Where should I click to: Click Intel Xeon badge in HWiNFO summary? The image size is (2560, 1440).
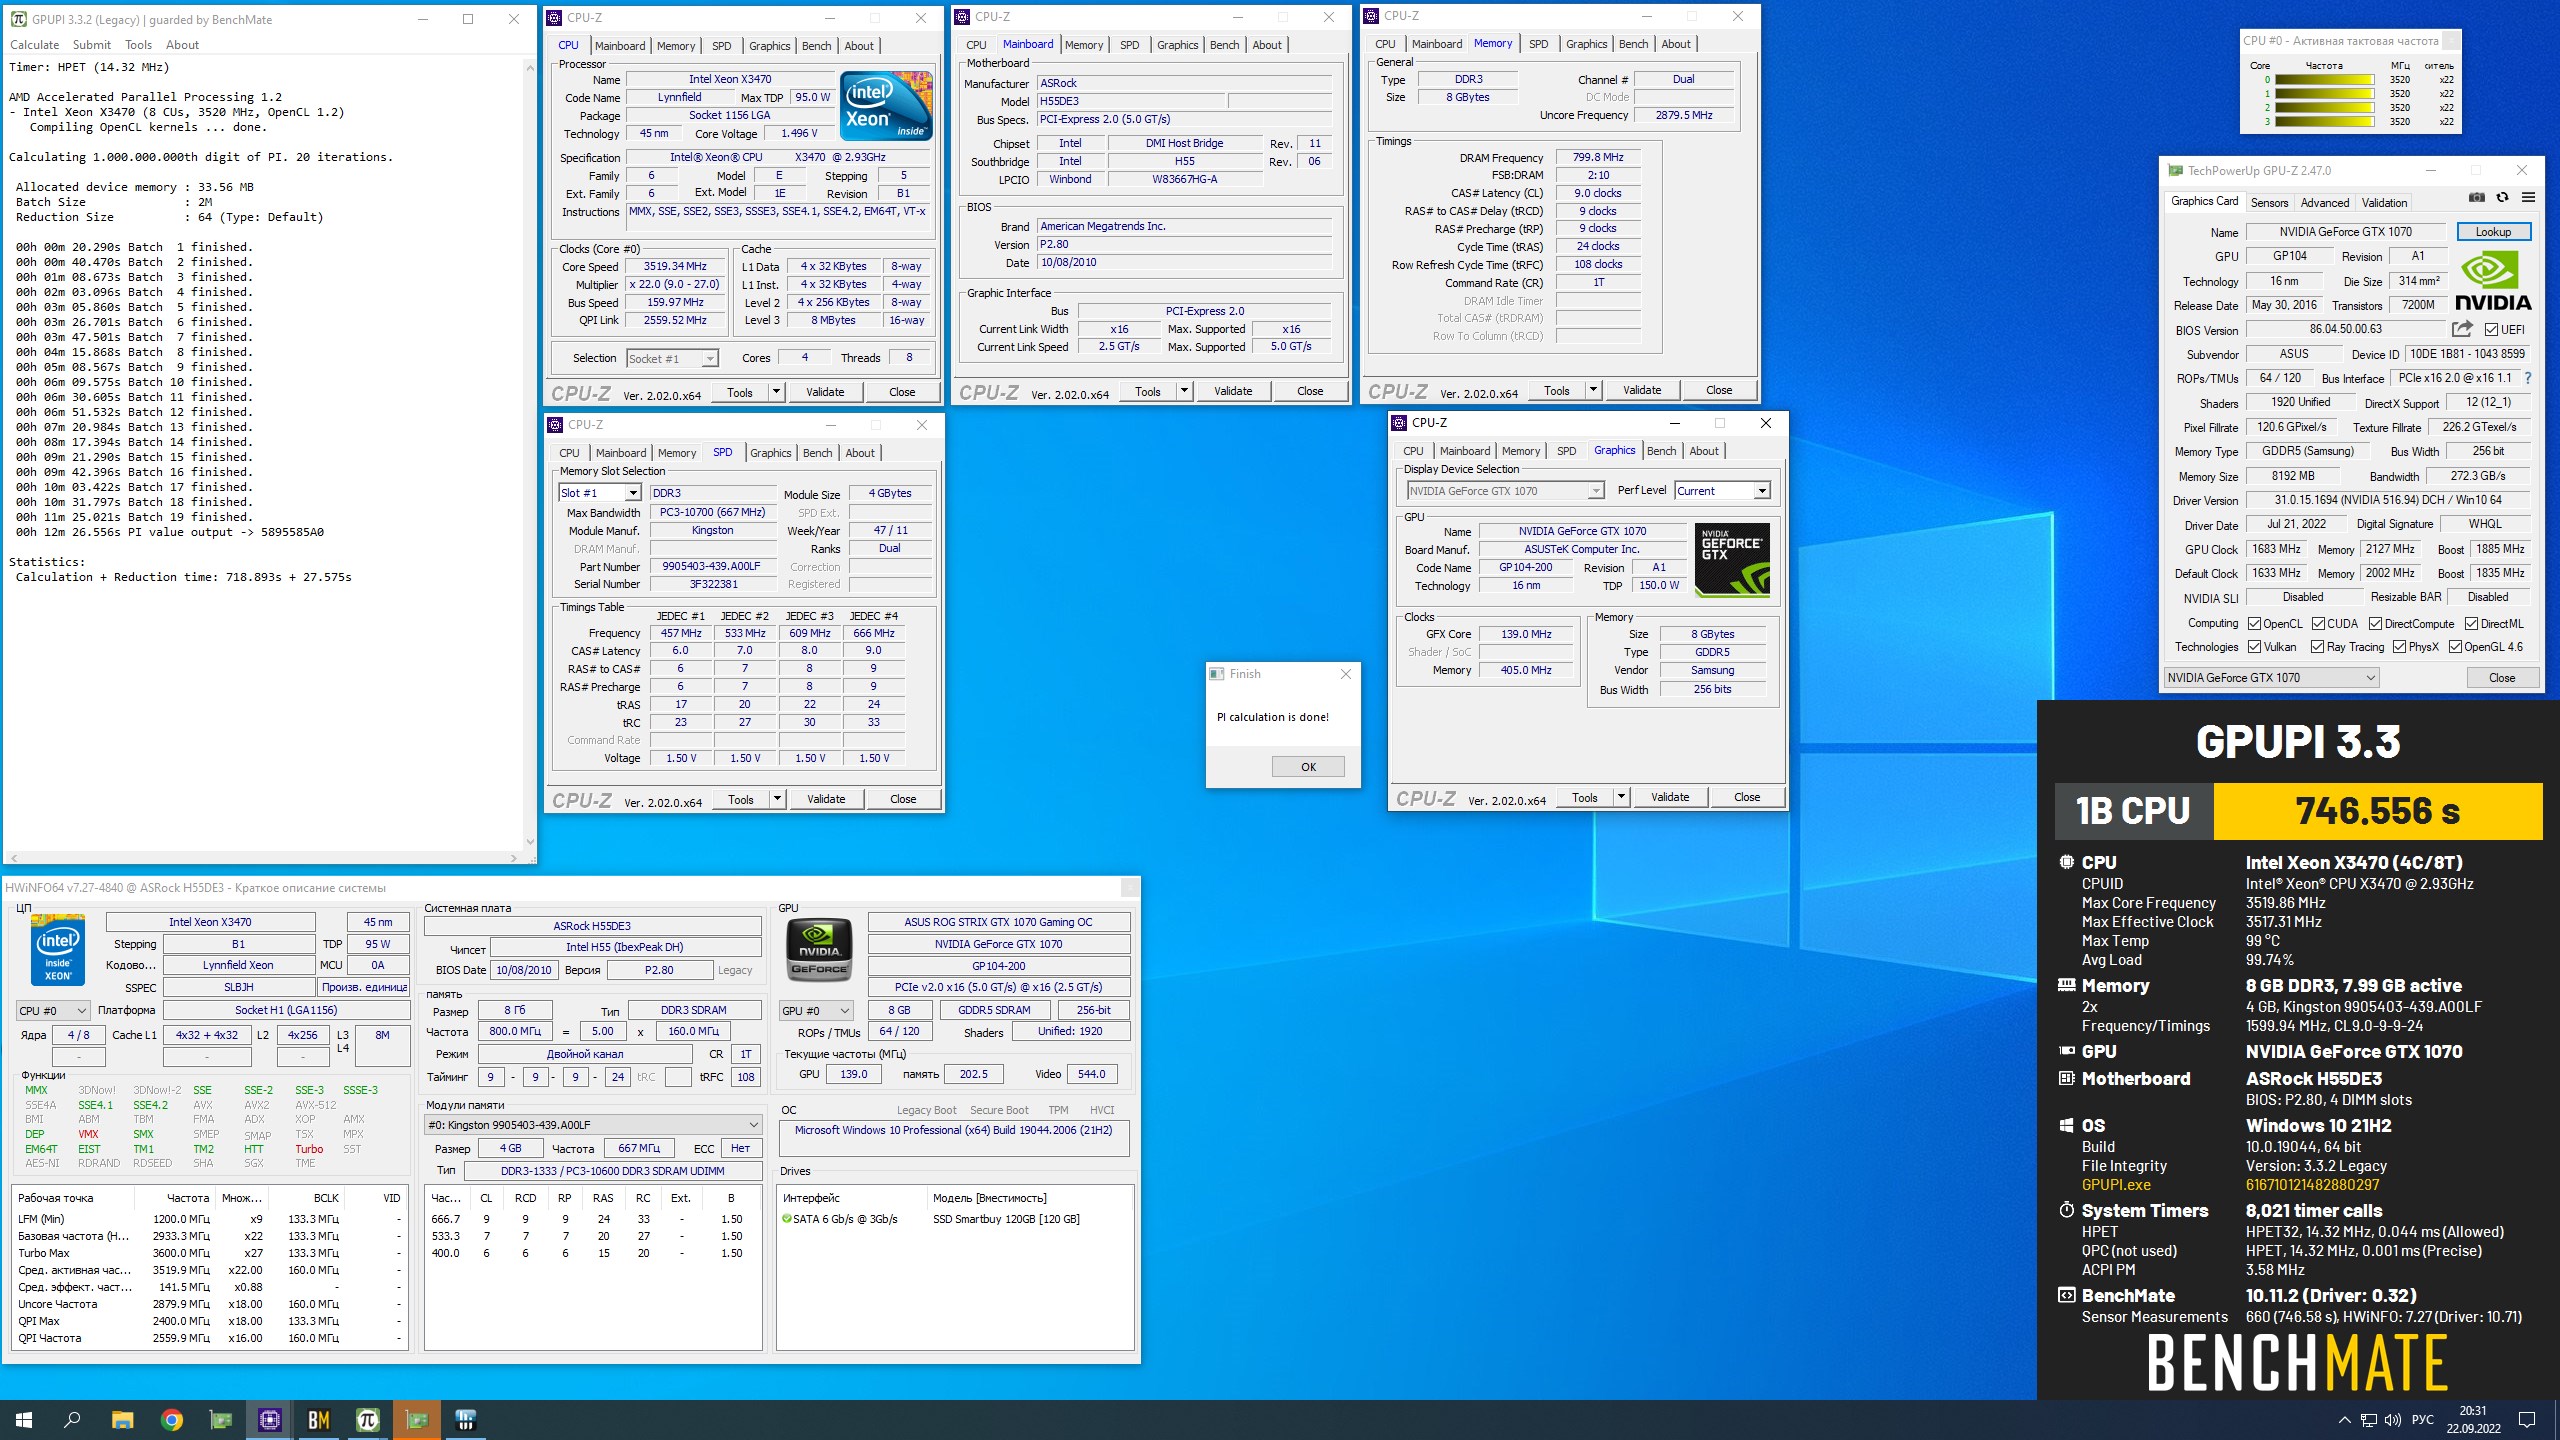coord(58,950)
